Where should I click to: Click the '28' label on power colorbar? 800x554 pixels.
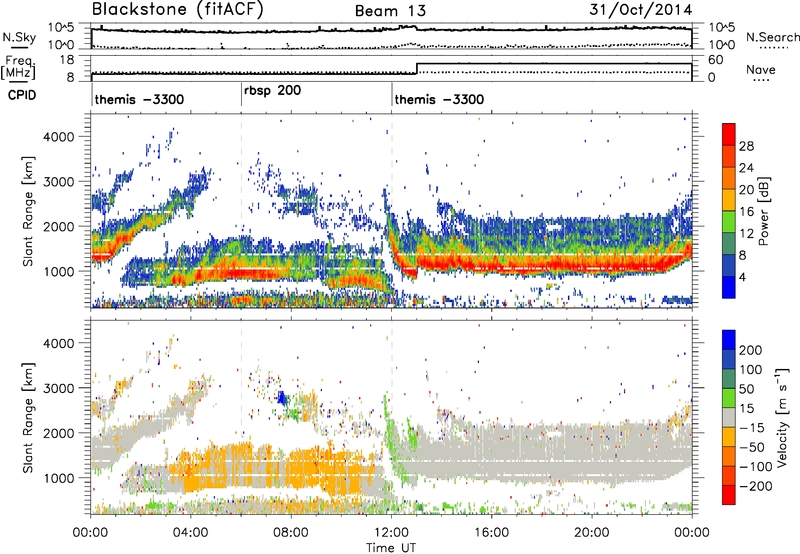tap(746, 146)
